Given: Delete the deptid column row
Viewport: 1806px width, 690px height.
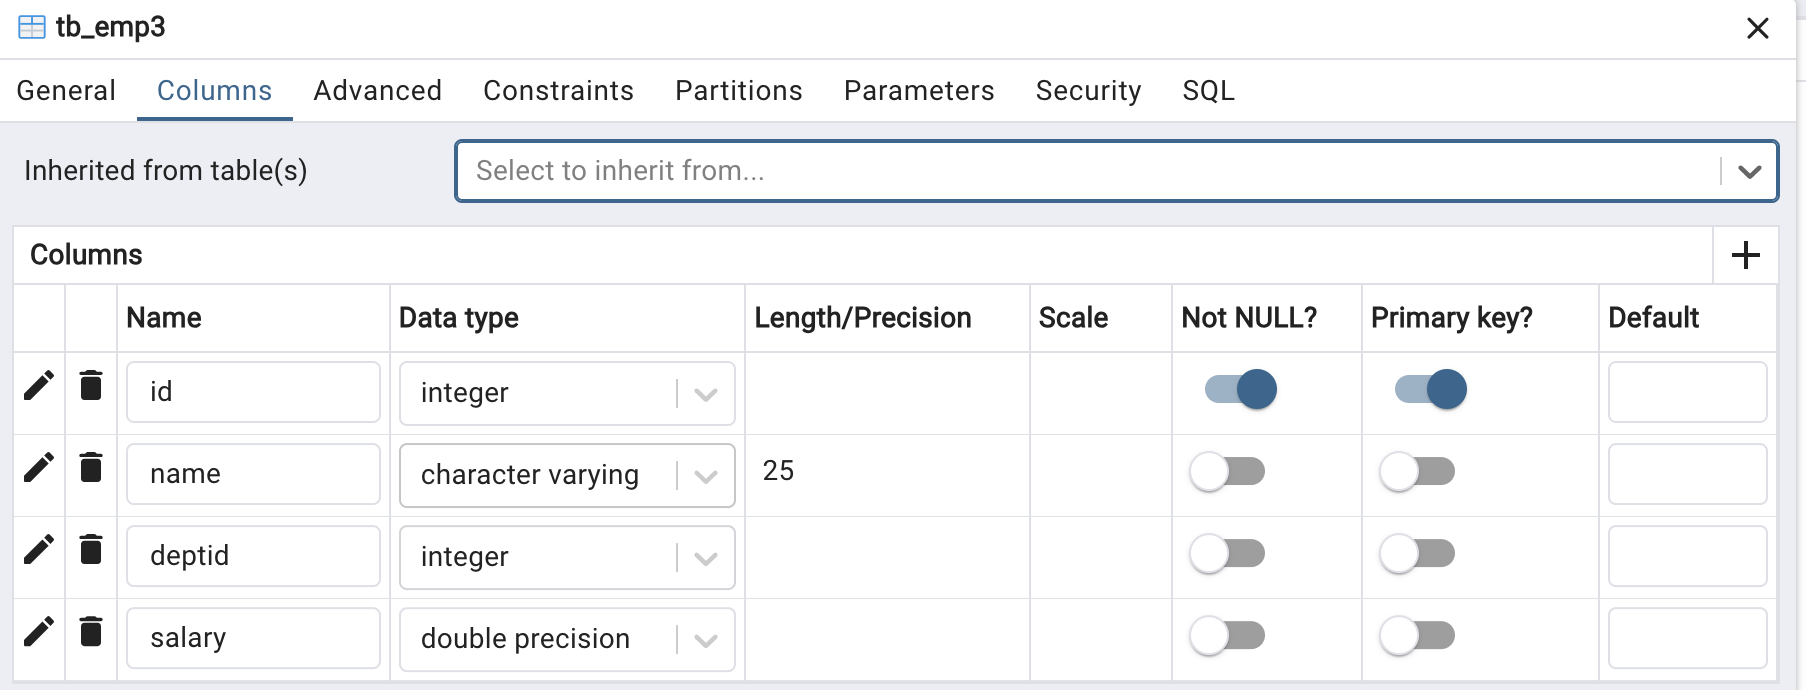Looking at the screenshot, I should [91, 549].
